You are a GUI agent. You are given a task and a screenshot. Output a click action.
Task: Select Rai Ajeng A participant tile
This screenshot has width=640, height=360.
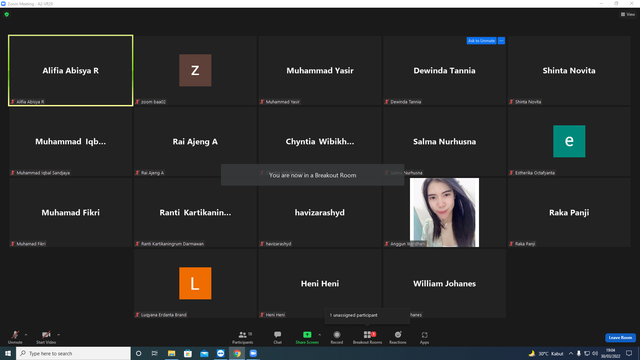coord(195,141)
